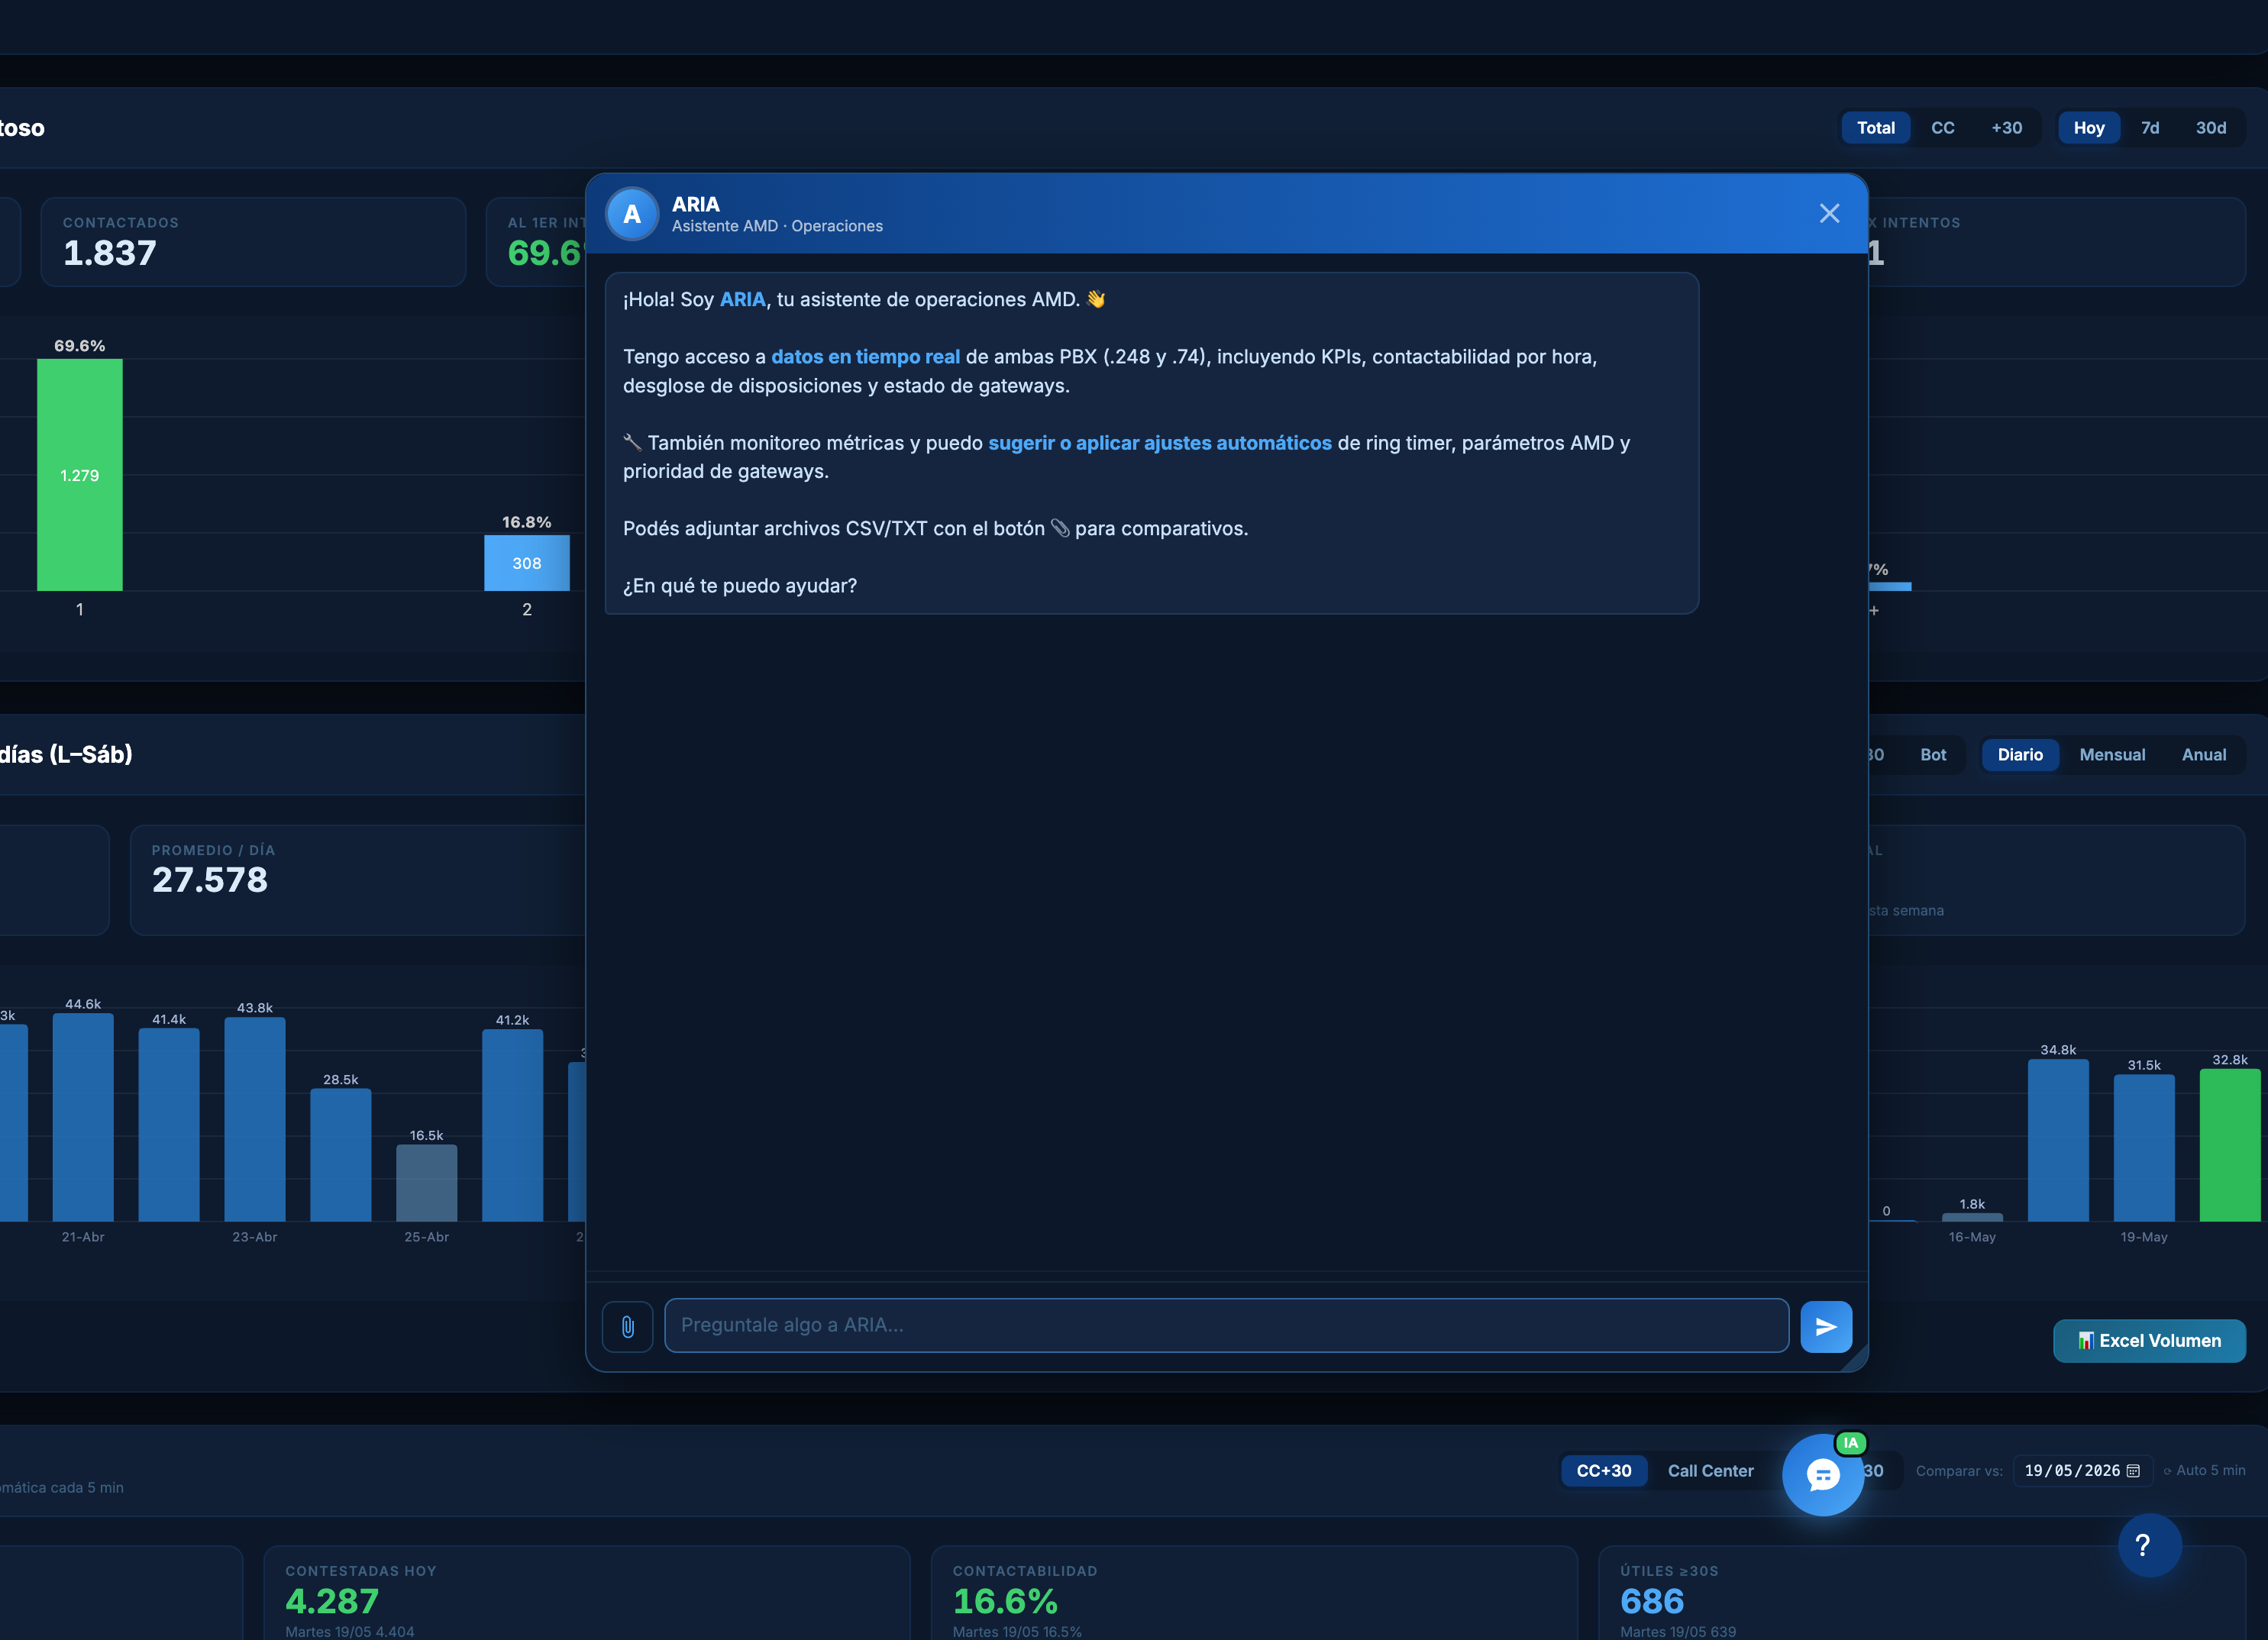Attach a file with the paperclip button
This screenshot has width=2268, height=1640.
[x=628, y=1326]
